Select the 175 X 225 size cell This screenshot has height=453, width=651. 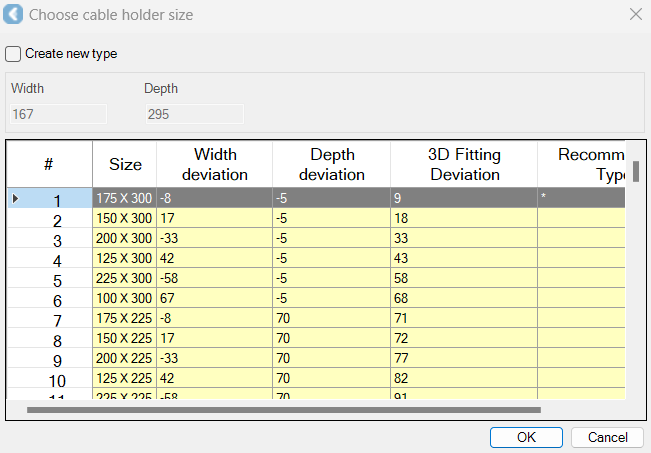point(124,319)
